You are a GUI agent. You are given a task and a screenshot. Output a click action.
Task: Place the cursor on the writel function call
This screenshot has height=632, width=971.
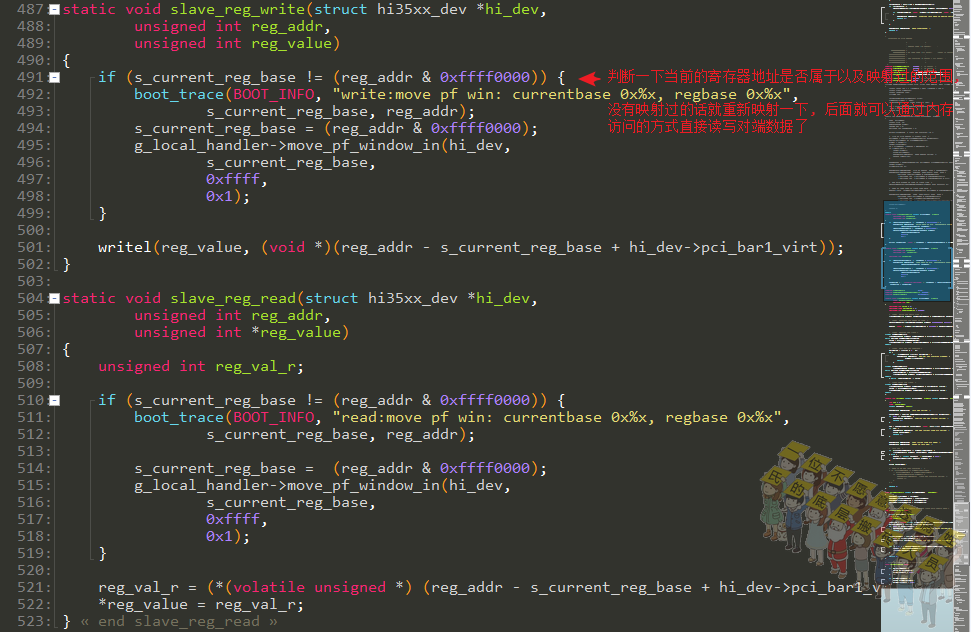click(x=124, y=248)
